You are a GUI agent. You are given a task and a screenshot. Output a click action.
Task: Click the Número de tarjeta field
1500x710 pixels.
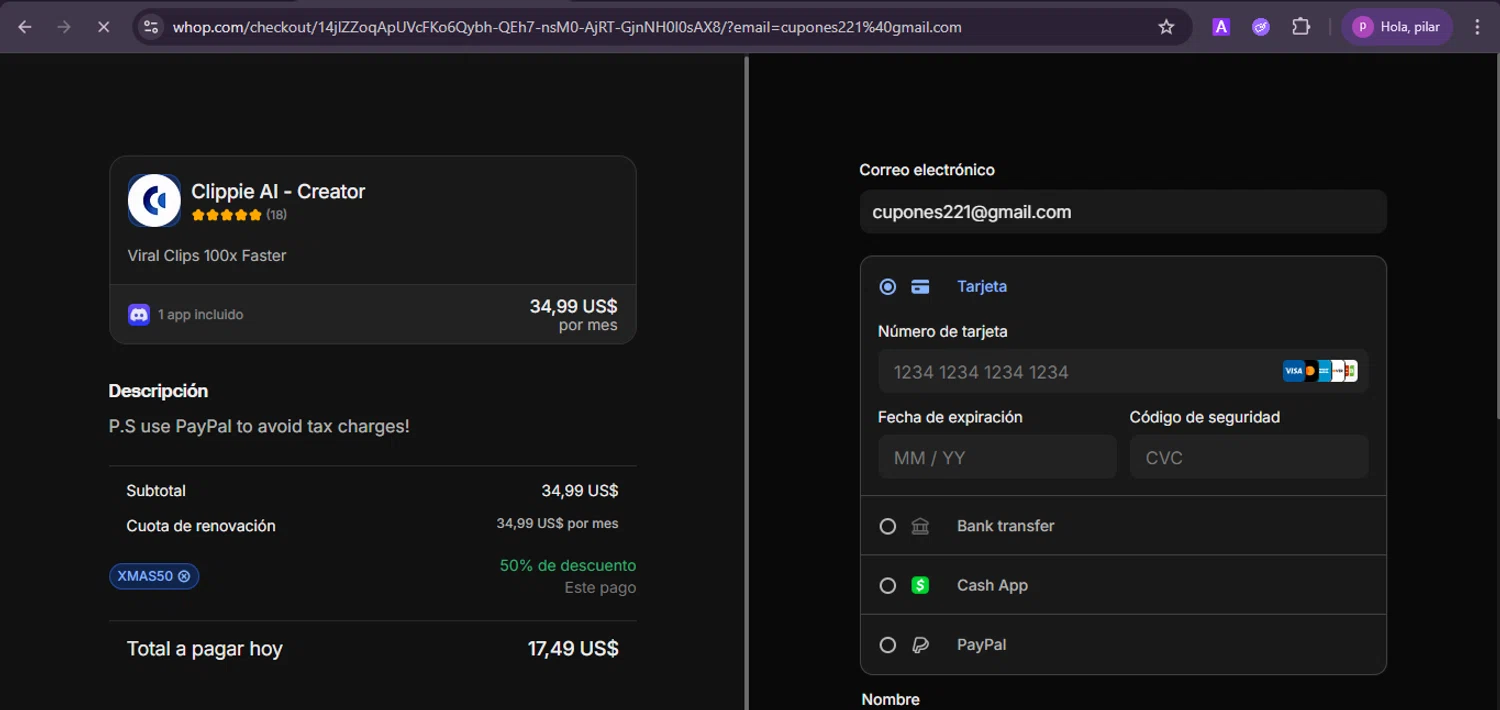[x=1123, y=371]
